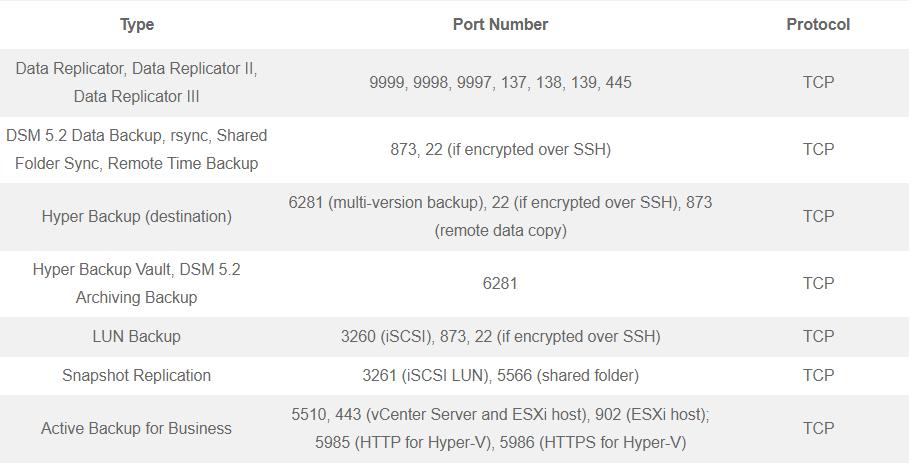
Task: Click the lone 6281 port cell
Action: click(500, 283)
